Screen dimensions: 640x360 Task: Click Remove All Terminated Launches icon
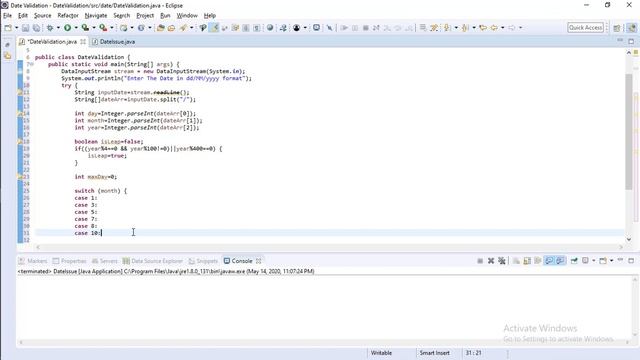502,261
